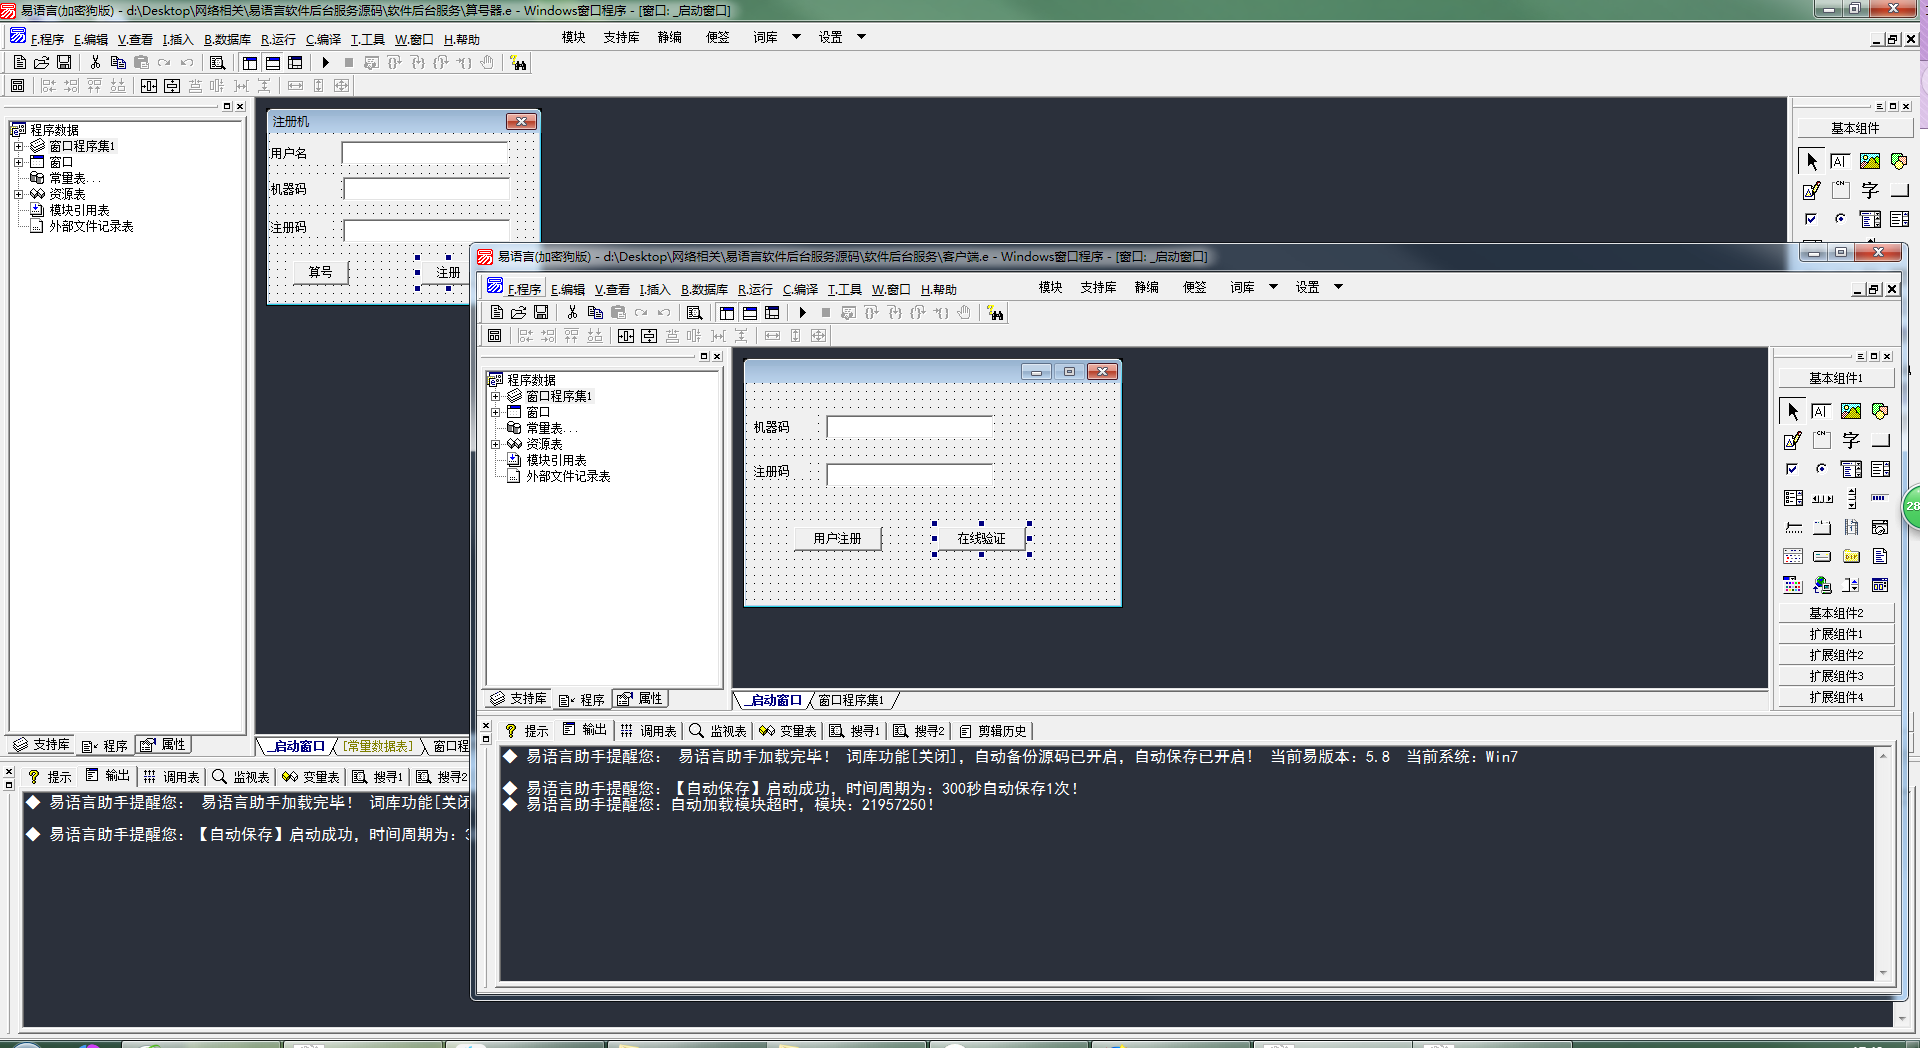Expand 窗口 node in back window tree

point(18,162)
